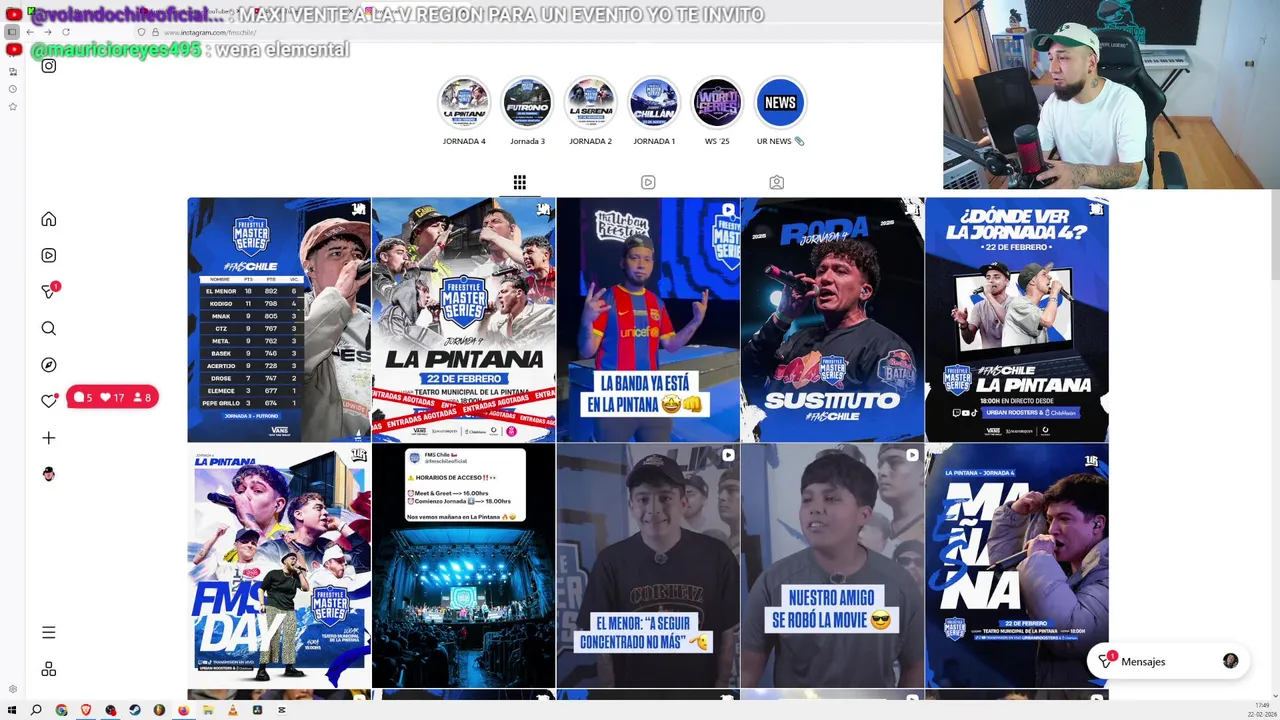Switch to the Tagged posts tab
Image resolution: width=1280 pixels, height=720 pixels.
[776, 182]
